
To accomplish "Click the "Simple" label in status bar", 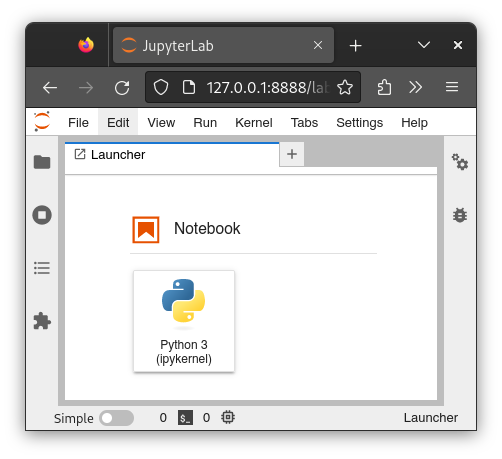I will tap(74, 418).
